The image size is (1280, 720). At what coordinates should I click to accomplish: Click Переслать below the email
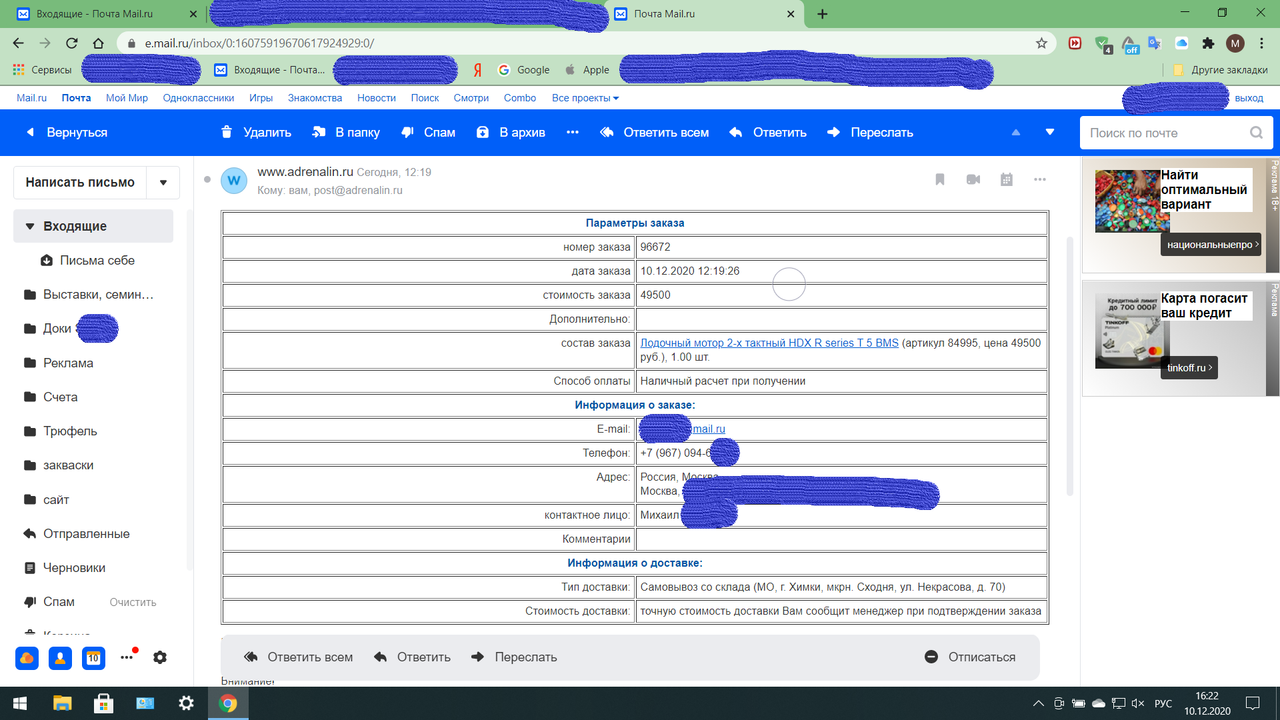click(514, 657)
